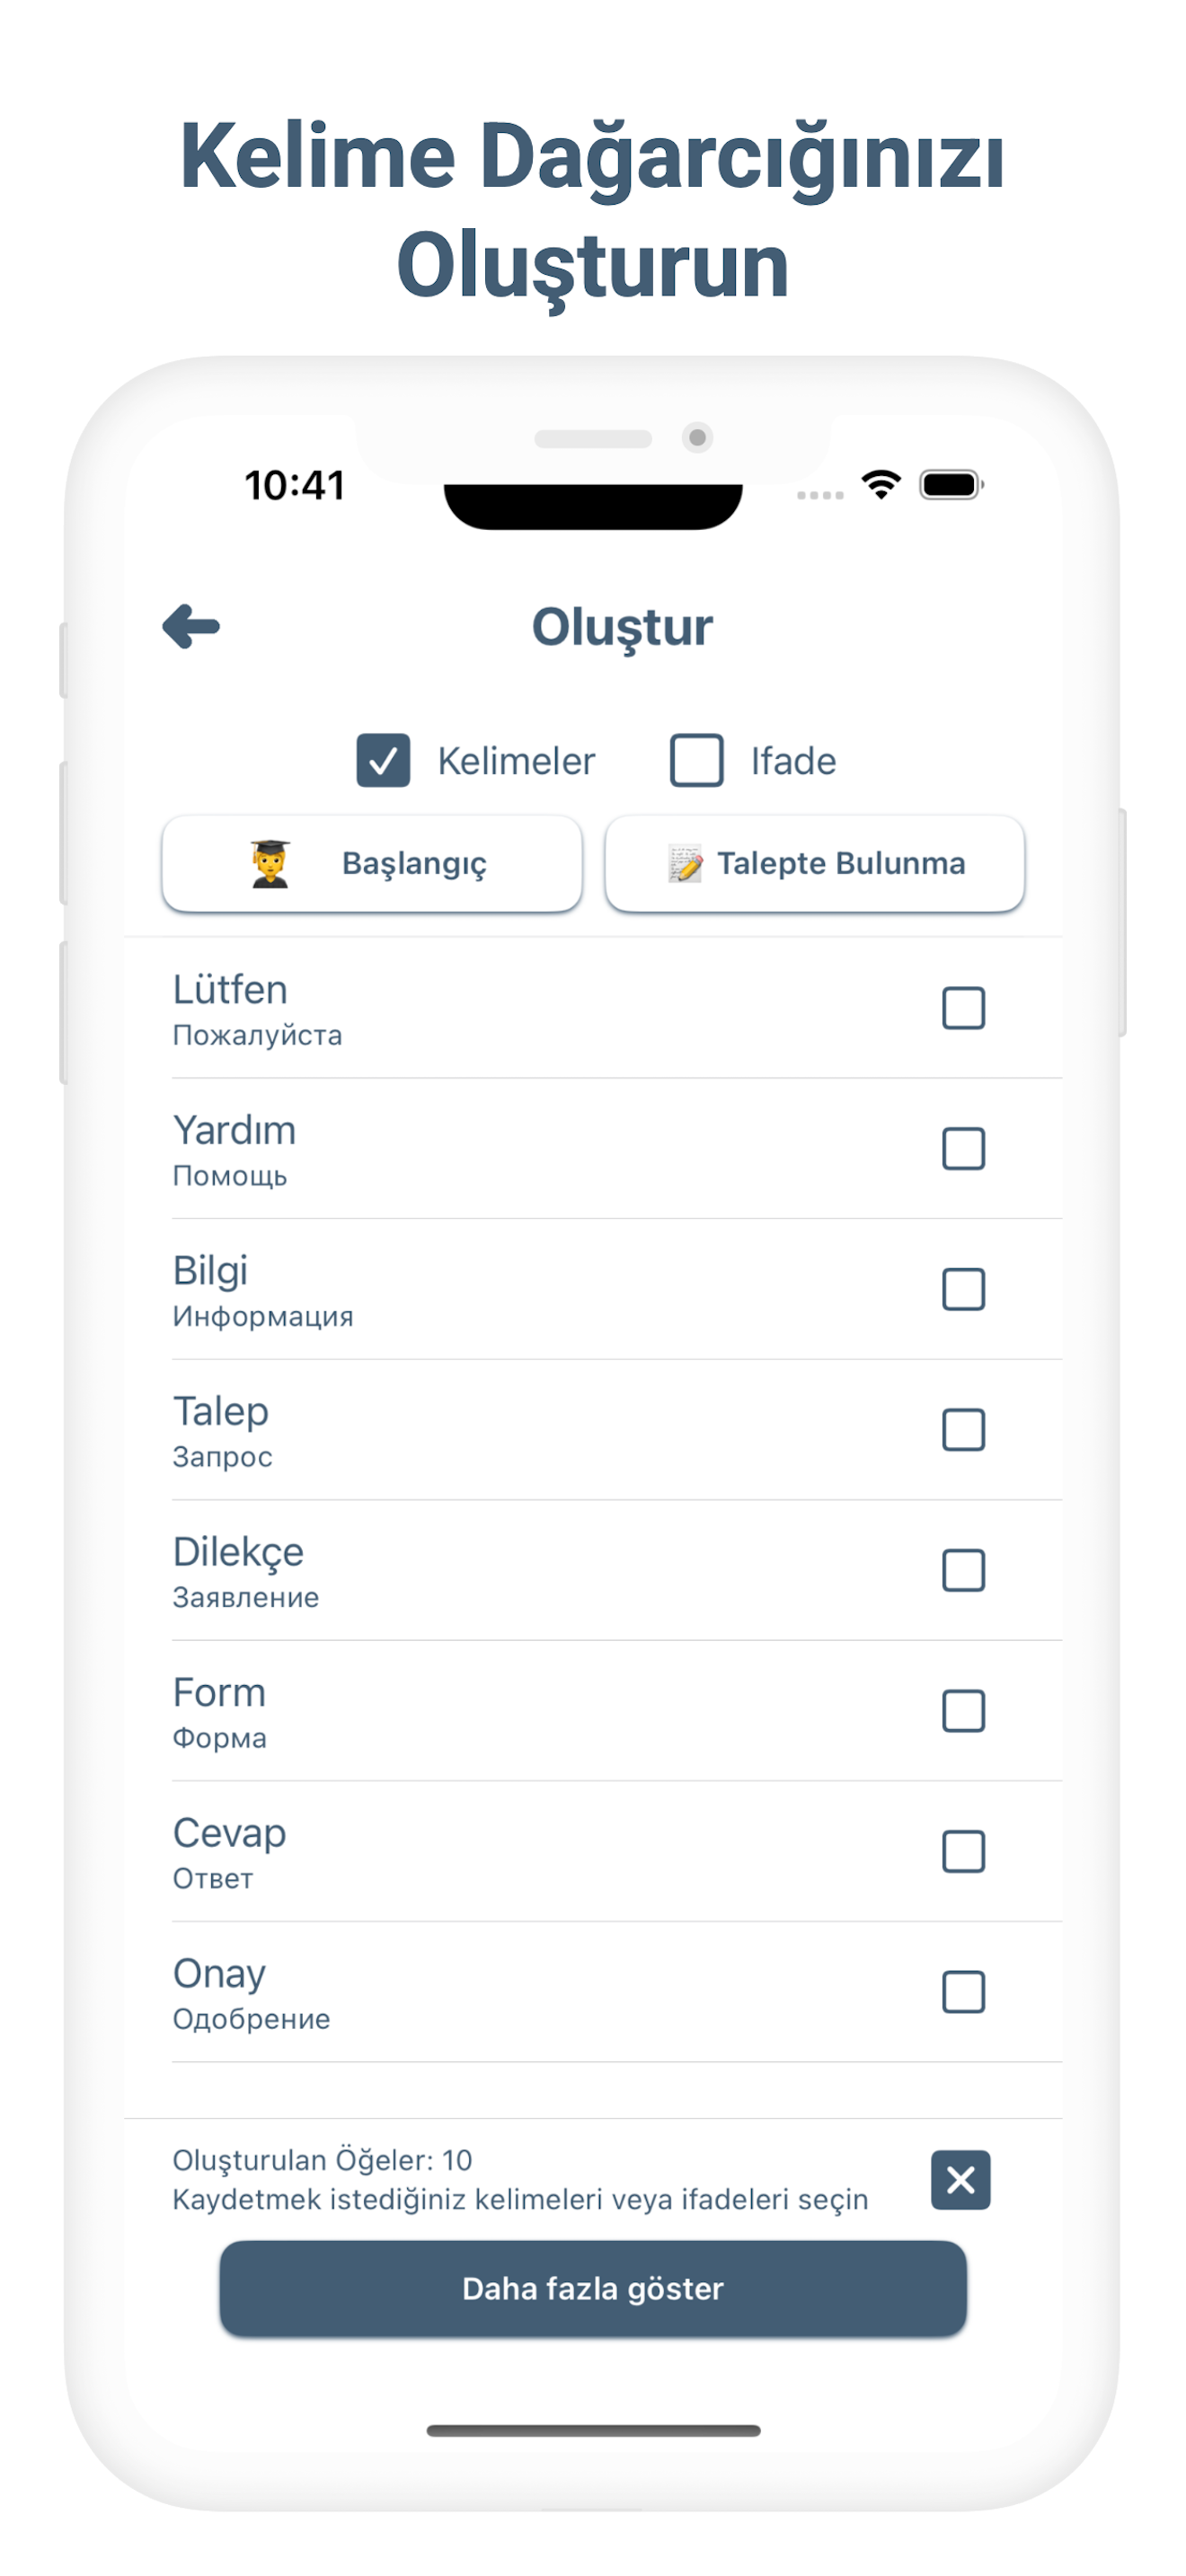Tap the Daha fazla göster button
Viewport: 1186px width, 2576px height.
click(x=593, y=2288)
